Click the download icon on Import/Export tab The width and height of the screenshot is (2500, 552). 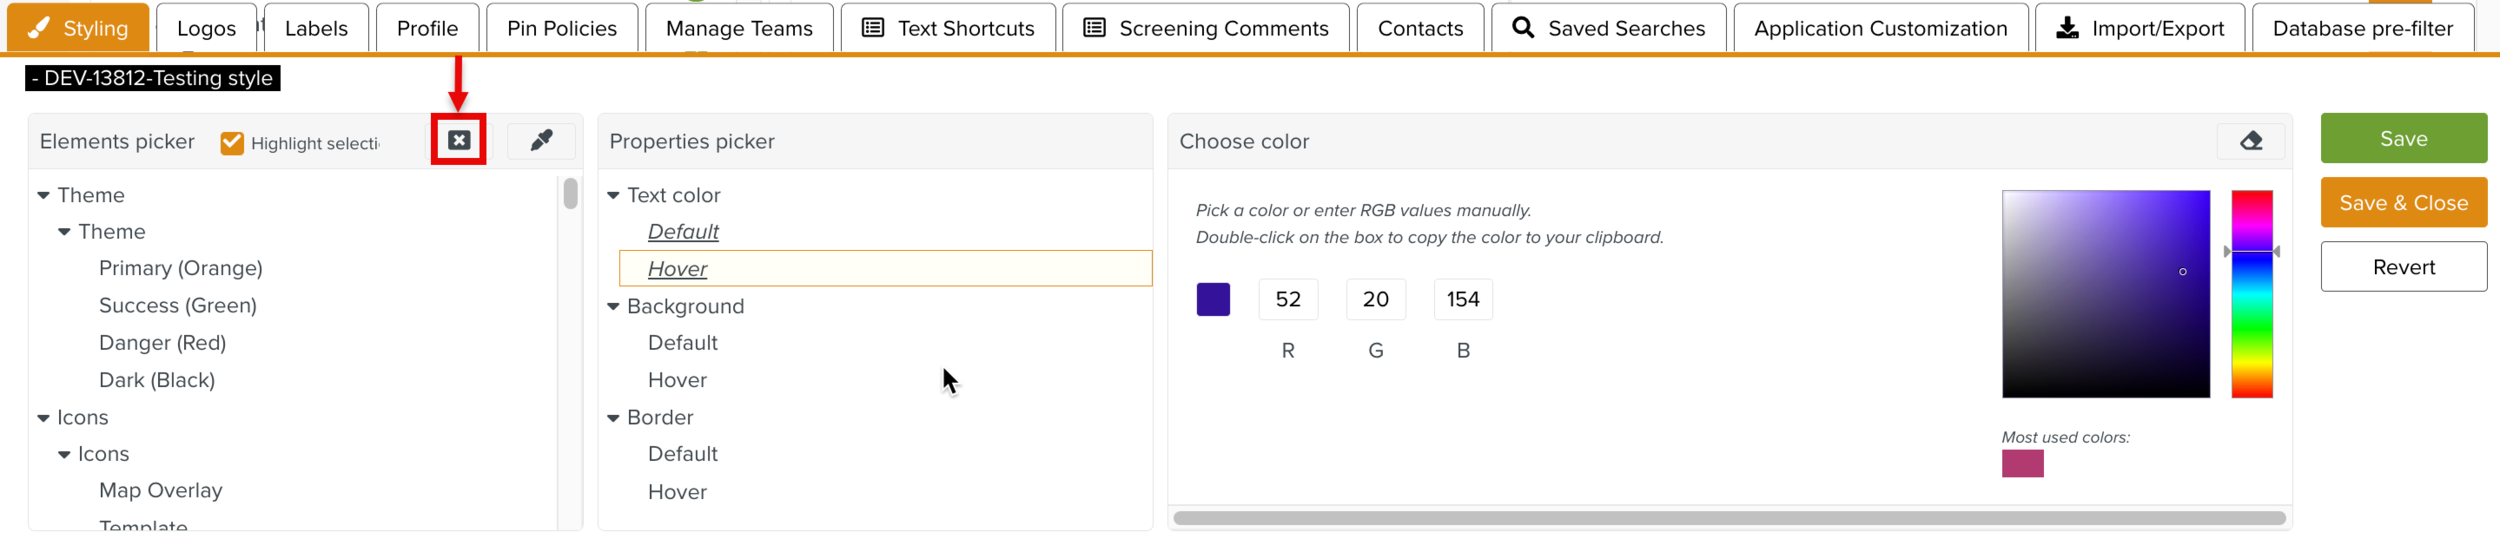pos(2067,28)
